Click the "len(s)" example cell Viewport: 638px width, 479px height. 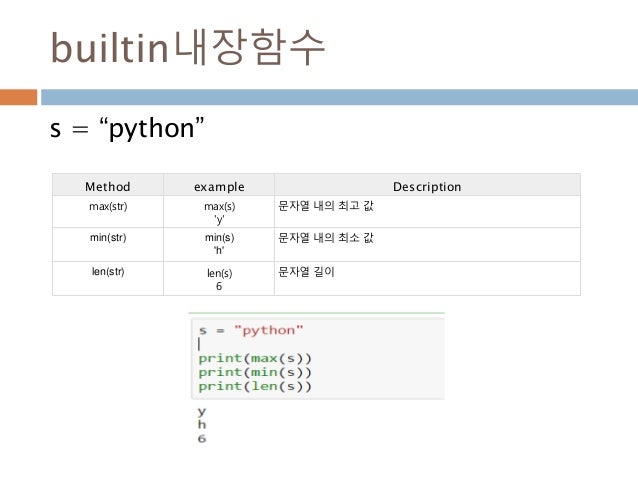tap(219, 279)
